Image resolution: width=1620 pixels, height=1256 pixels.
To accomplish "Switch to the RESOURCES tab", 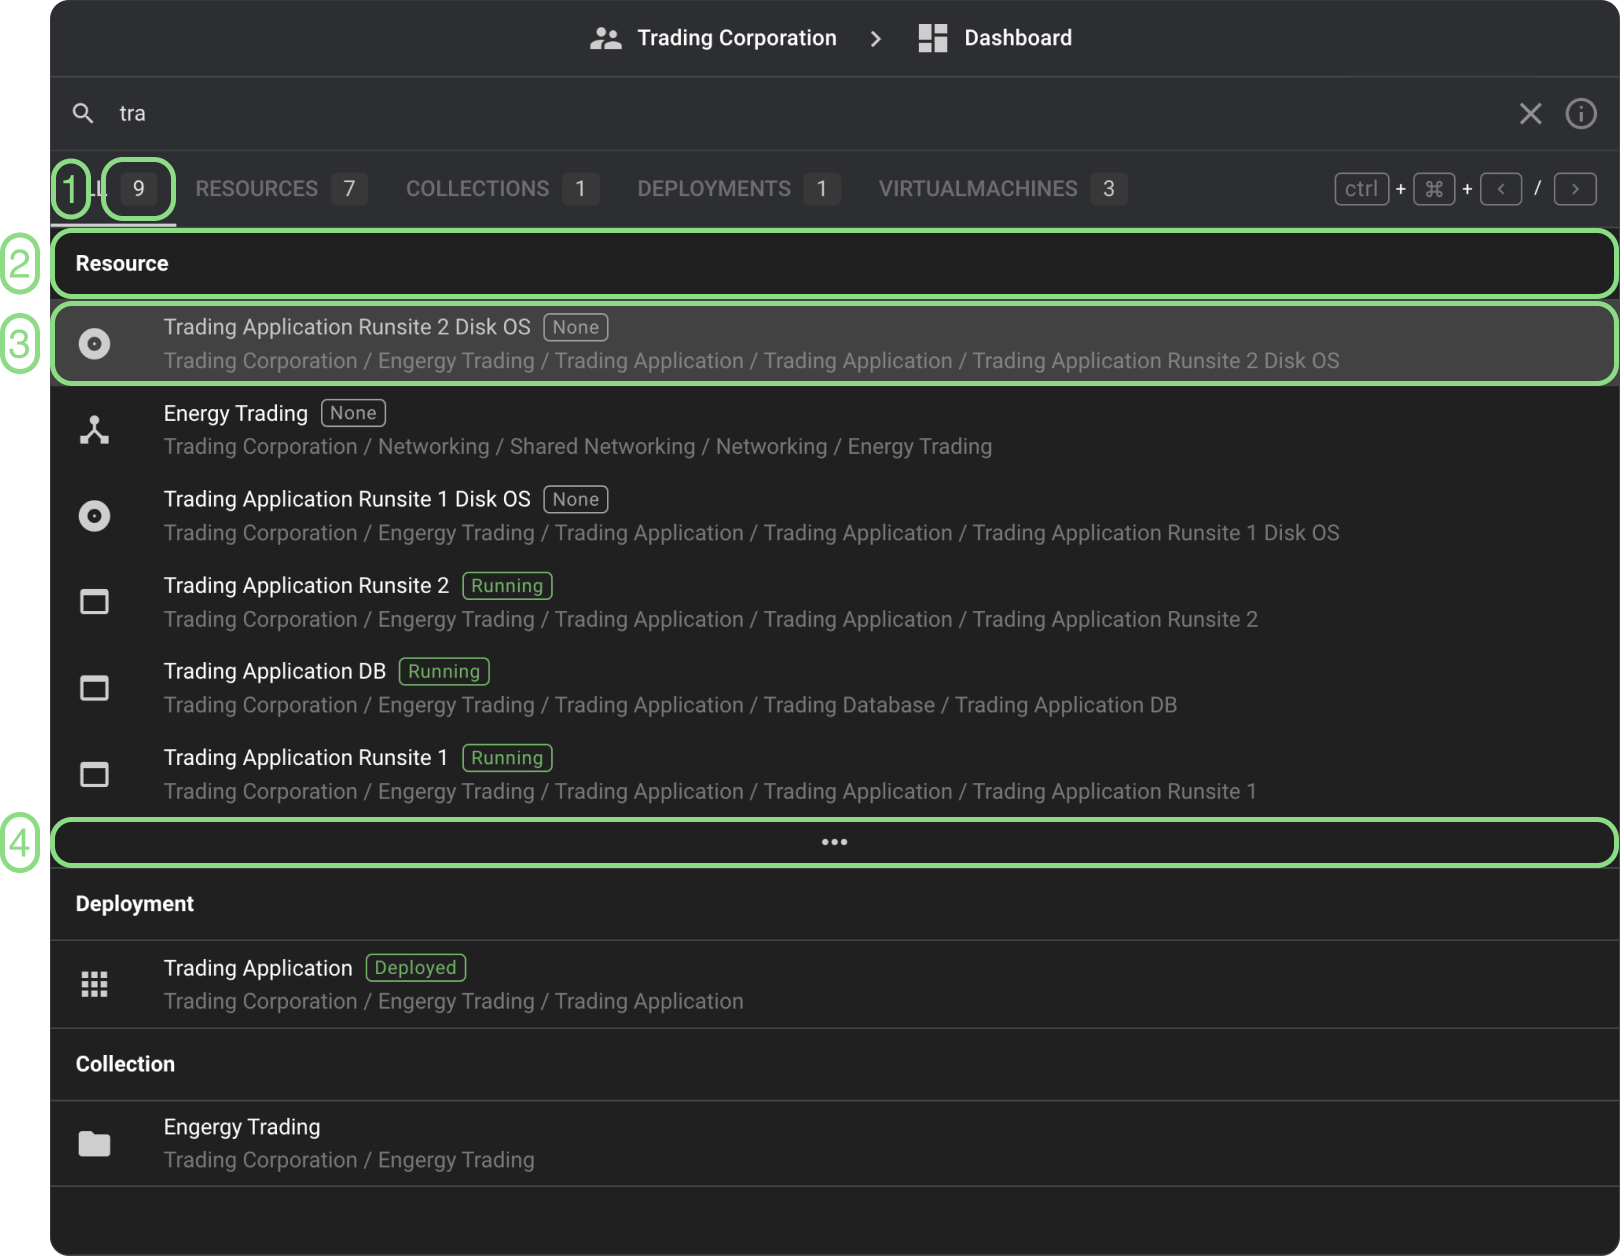I will 256,189.
